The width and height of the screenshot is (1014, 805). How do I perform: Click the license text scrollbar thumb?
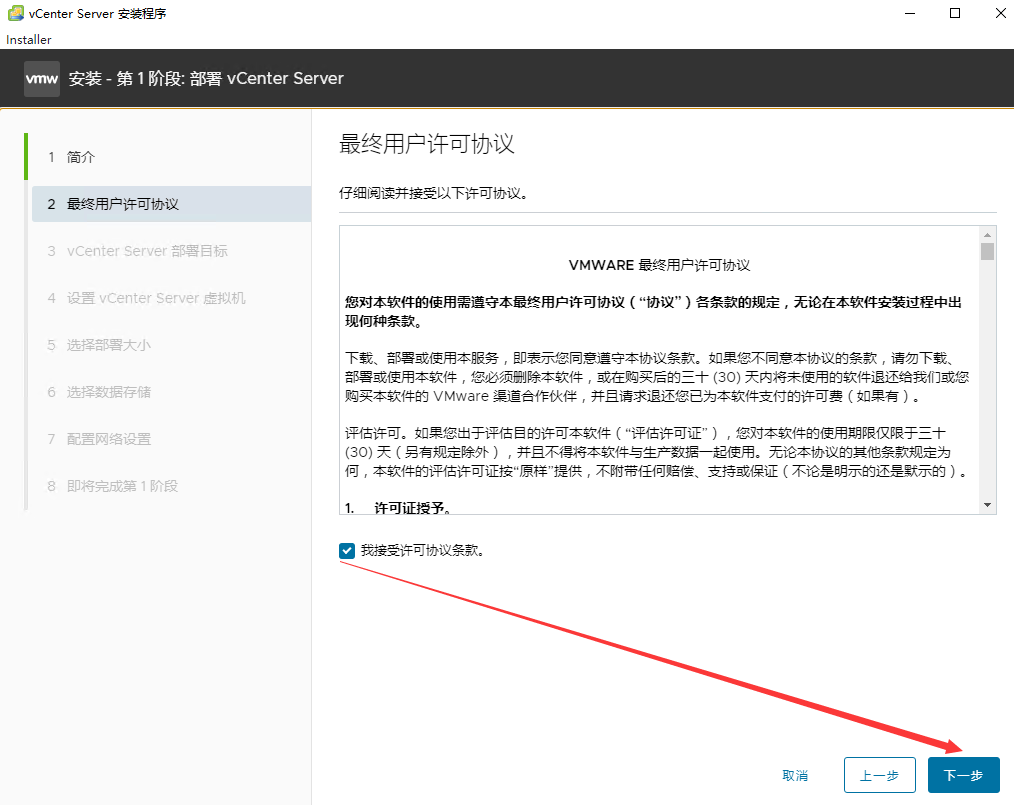click(x=987, y=251)
